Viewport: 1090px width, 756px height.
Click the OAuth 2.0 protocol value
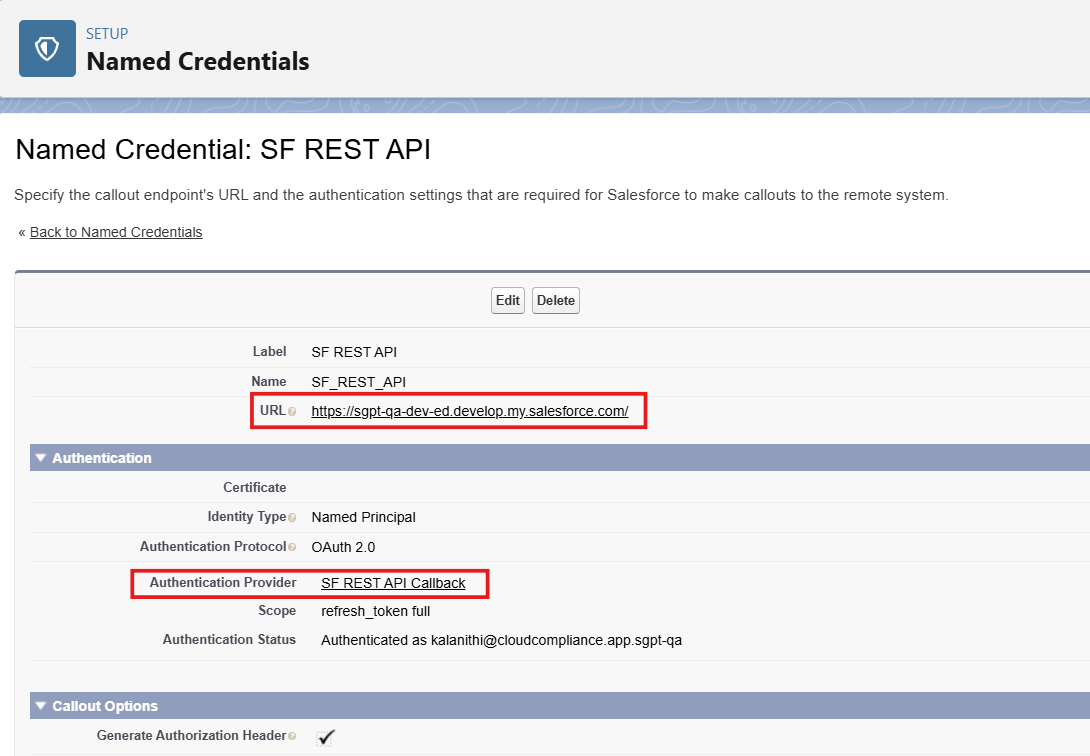click(343, 547)
